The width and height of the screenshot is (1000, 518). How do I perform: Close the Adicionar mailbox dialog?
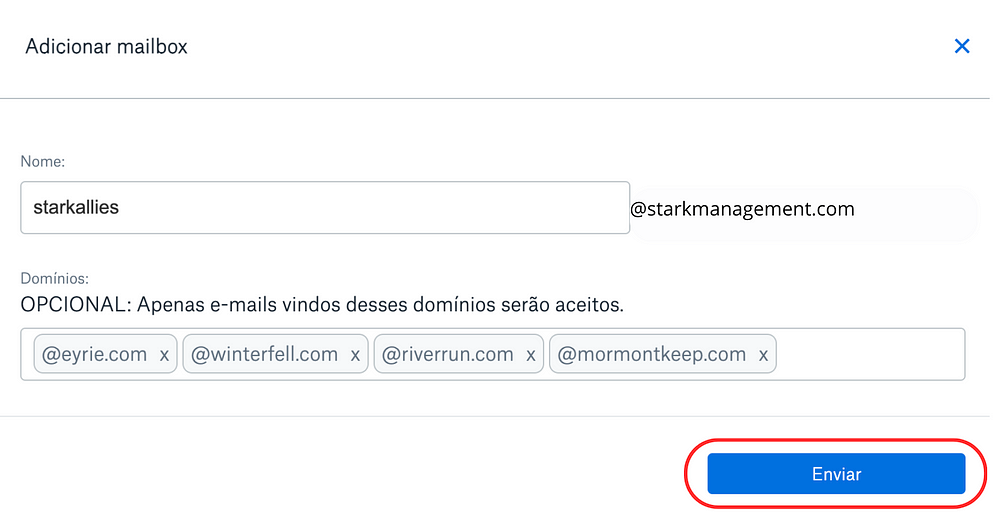[962, 46]
